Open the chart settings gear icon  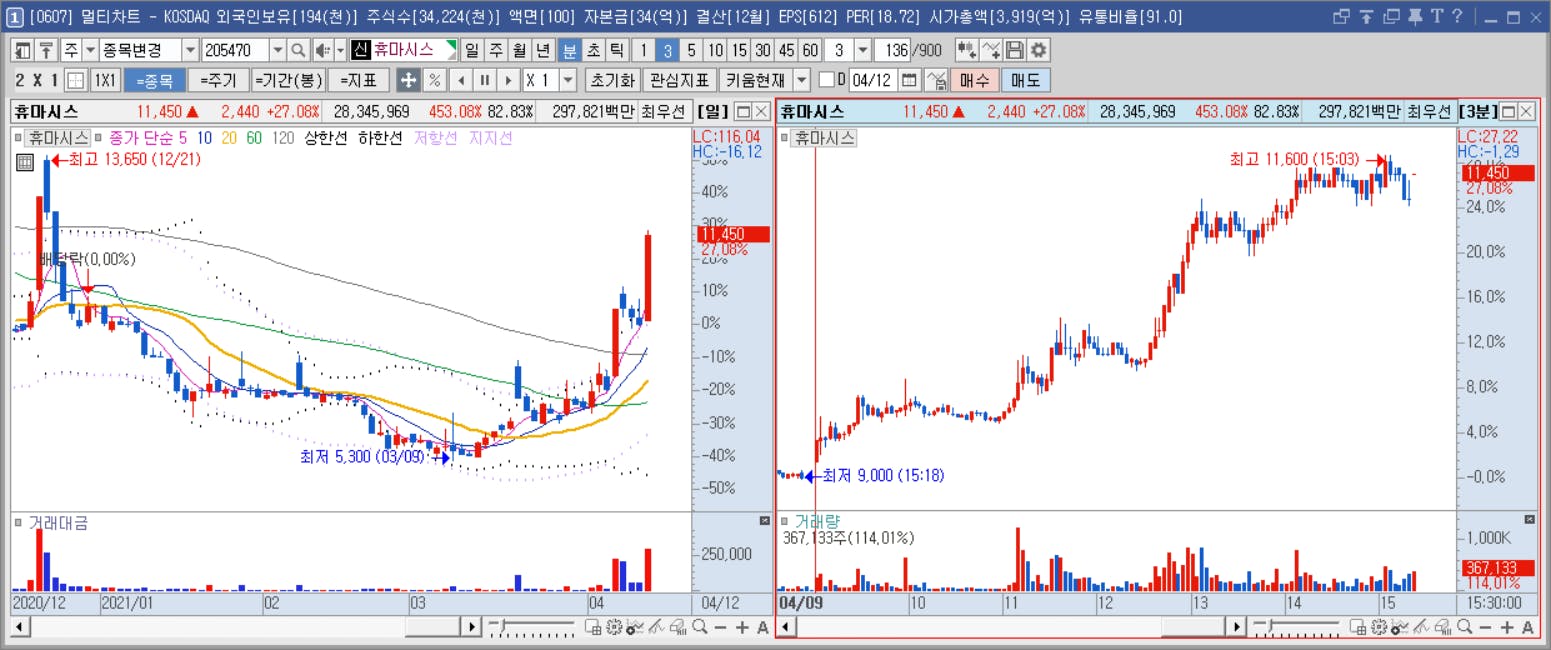(1039, 50)
